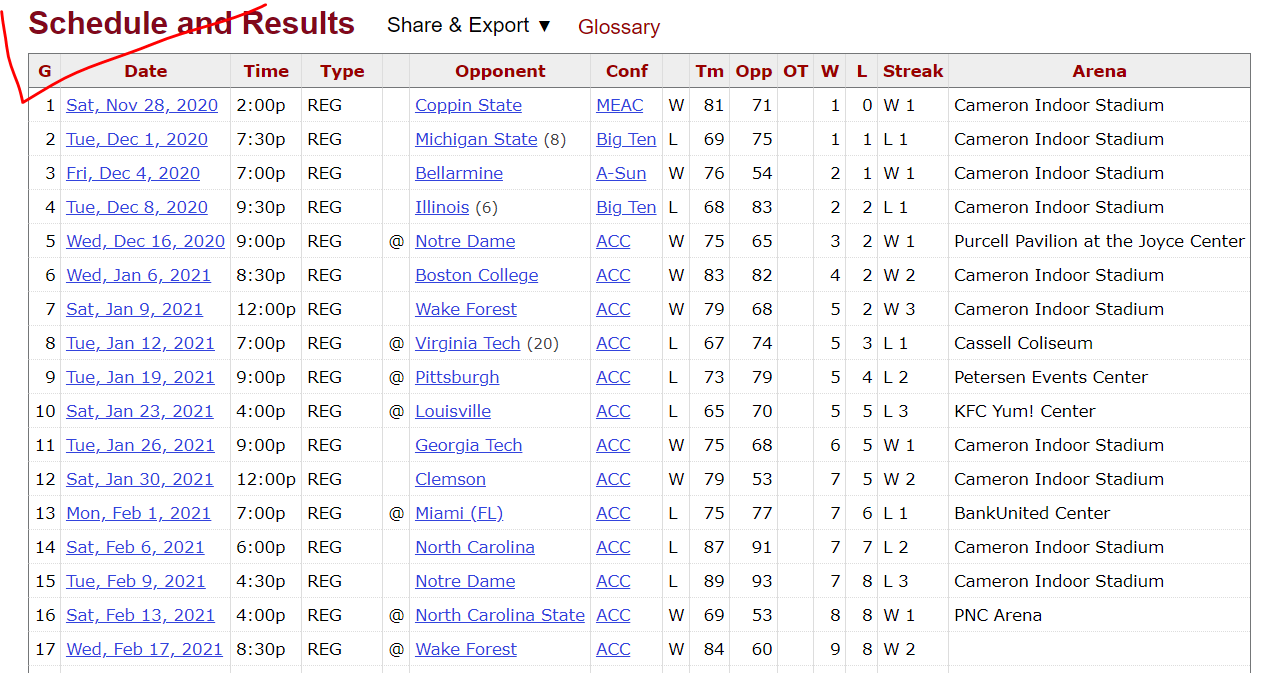The image size is (1265, 673).
Task: Open the Louisville opponent link
Action: click(x=453, y=411)
